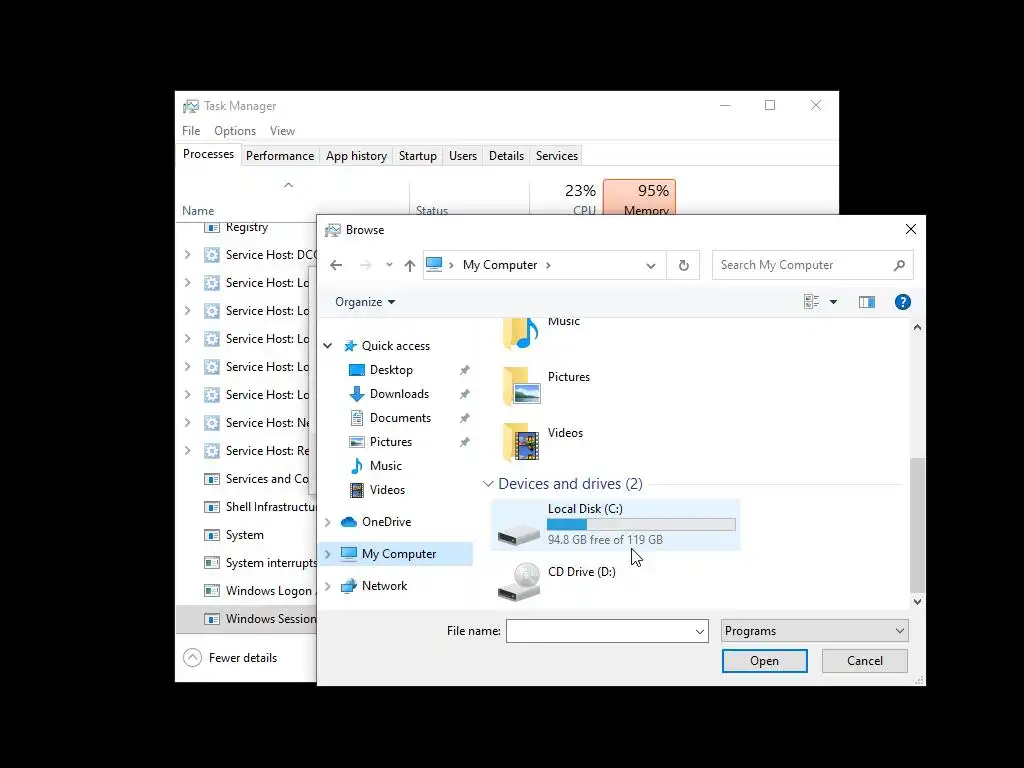Select Music in navigation pane
This screenshot has height=768, width=1024.
click(x=385, y=466)
